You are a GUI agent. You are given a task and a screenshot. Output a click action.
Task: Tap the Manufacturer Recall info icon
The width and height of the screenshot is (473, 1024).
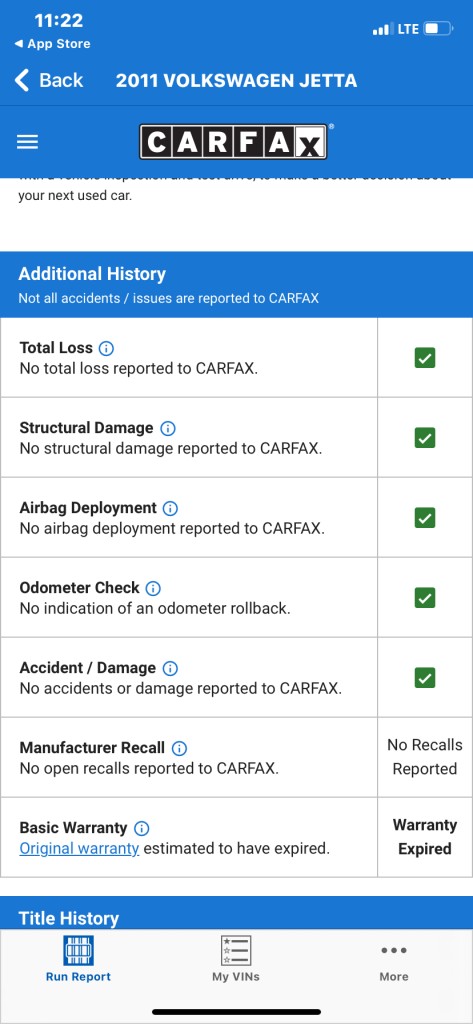tap(179, 748)
